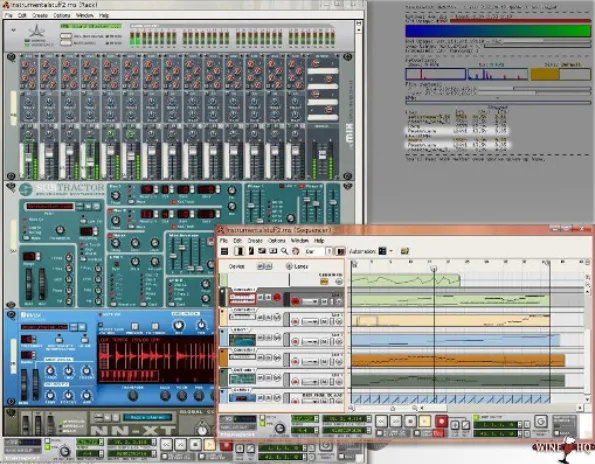The width and height of the screenshot is (595, 464).
Task: Toggle Click checkbox in Sequencer window transport
Action: [262, 418]
